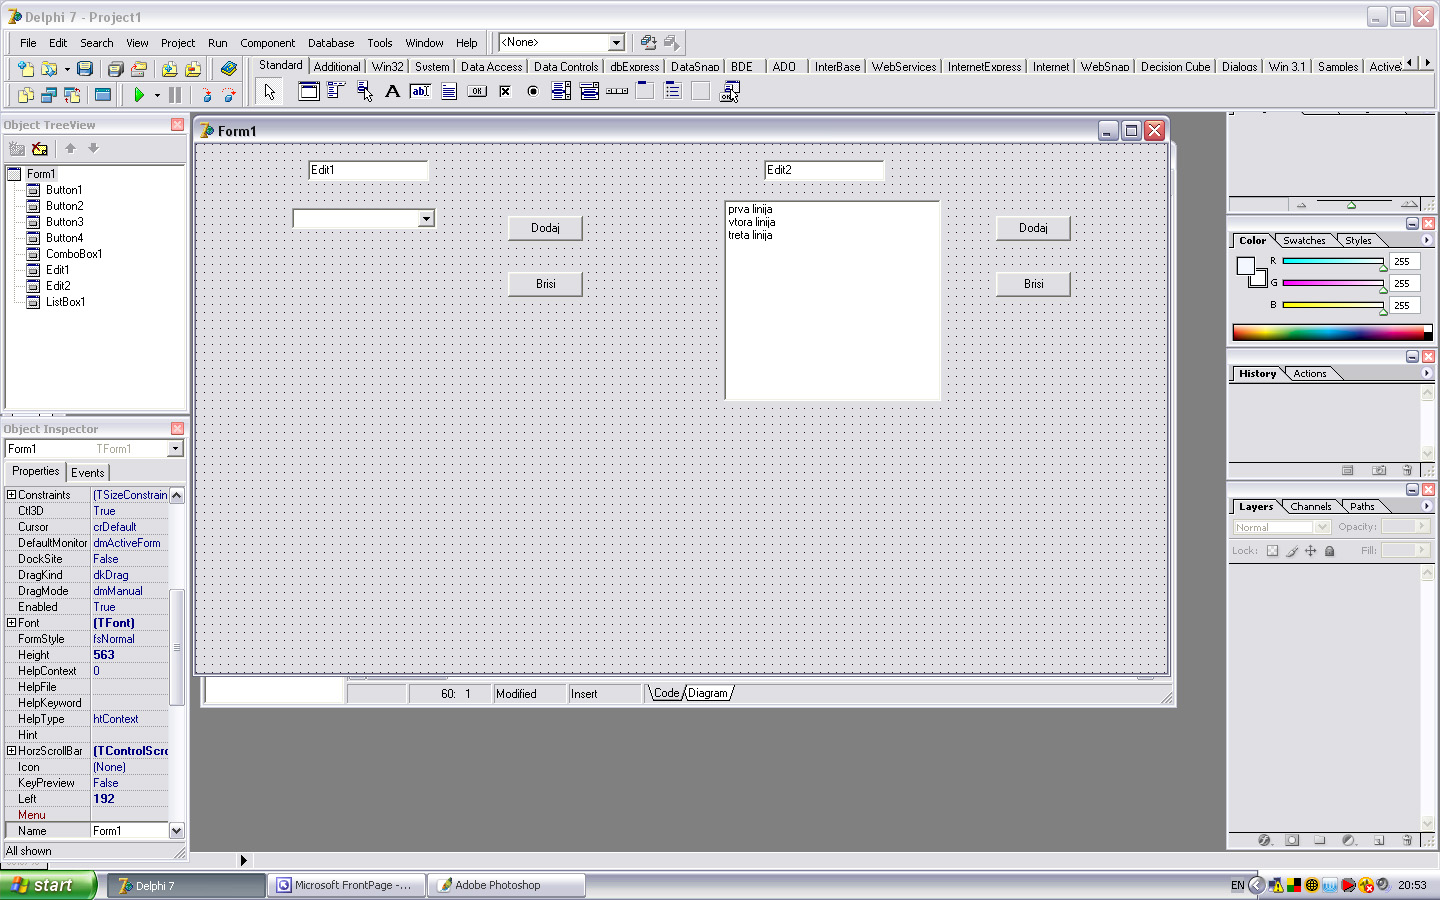Open the Component menu
Image resolution: width=1440 pixels, height=900 pixels.
(x=267, y=43)
